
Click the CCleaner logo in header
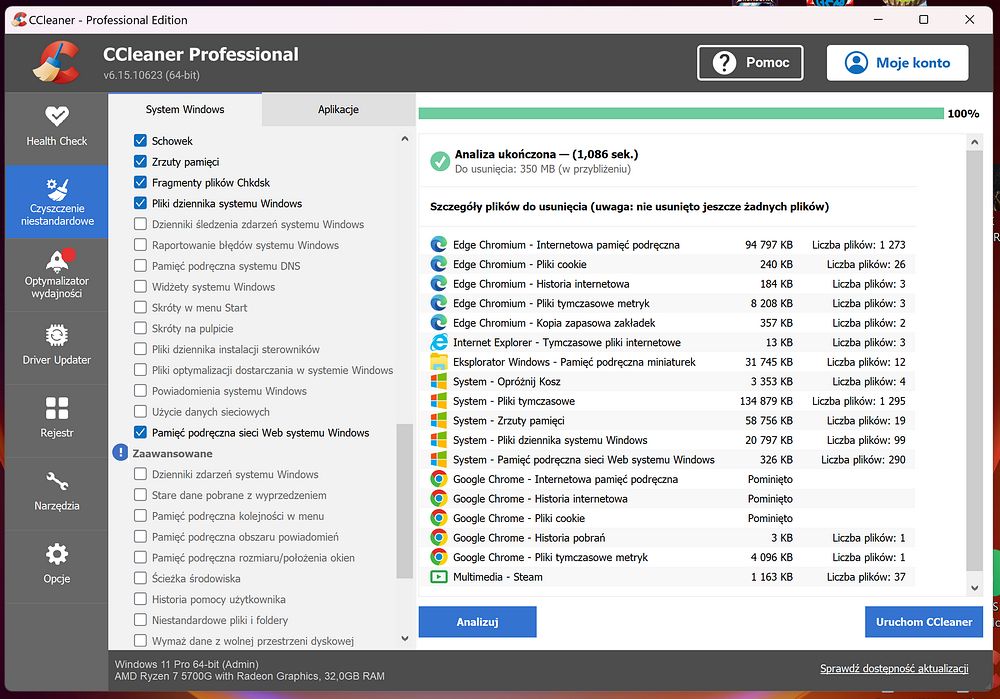56,63
